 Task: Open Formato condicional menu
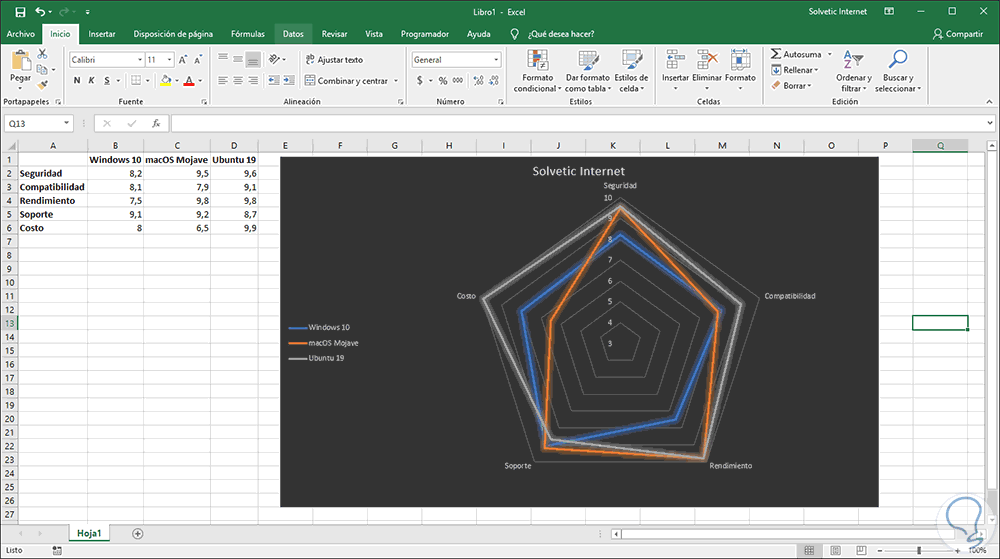coord(538,71)
